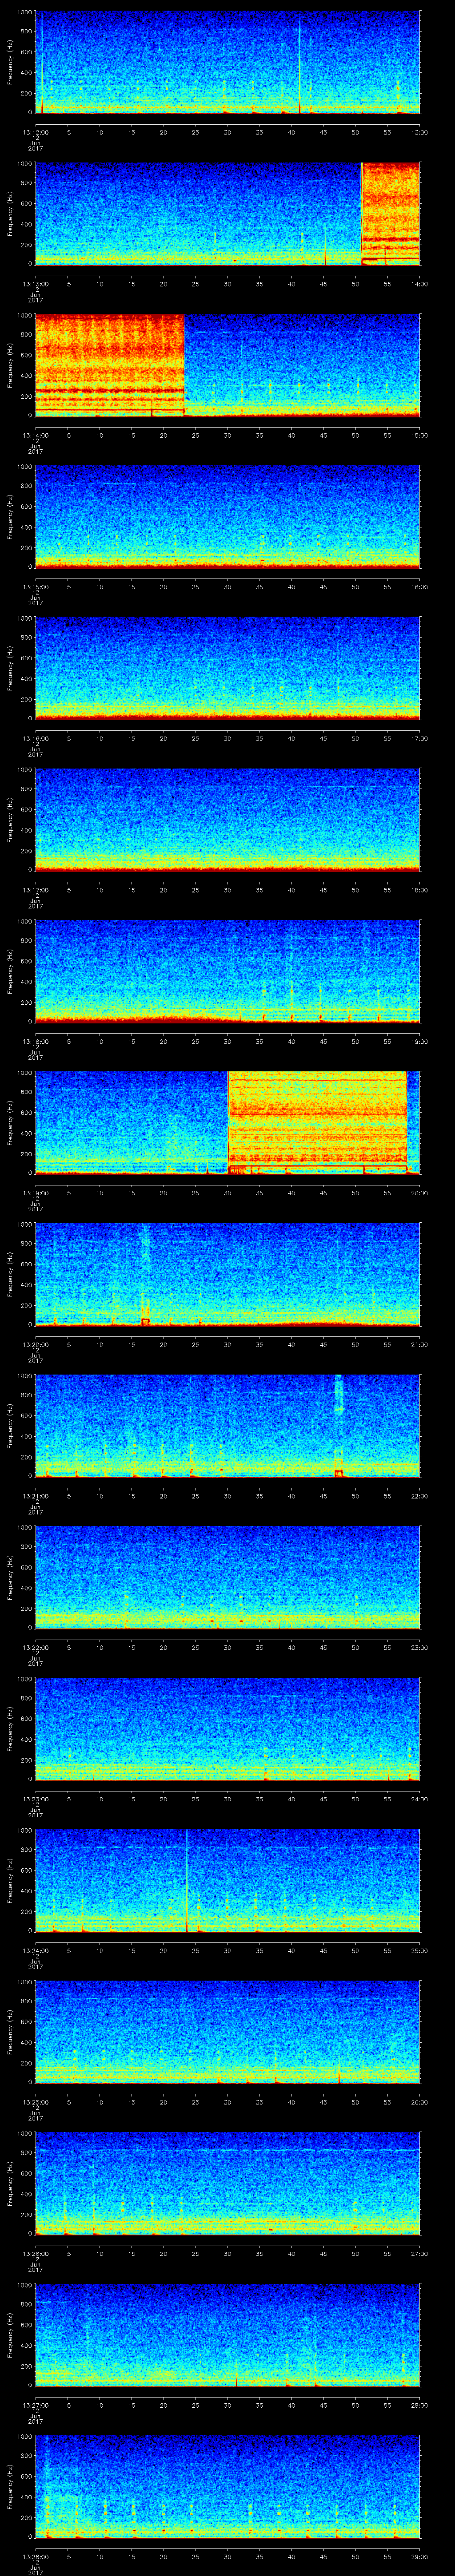This screenshot has height=2576, width=455.
Task: Select the 13:22:00 timestamp label
Action: tap(35, 1647)
